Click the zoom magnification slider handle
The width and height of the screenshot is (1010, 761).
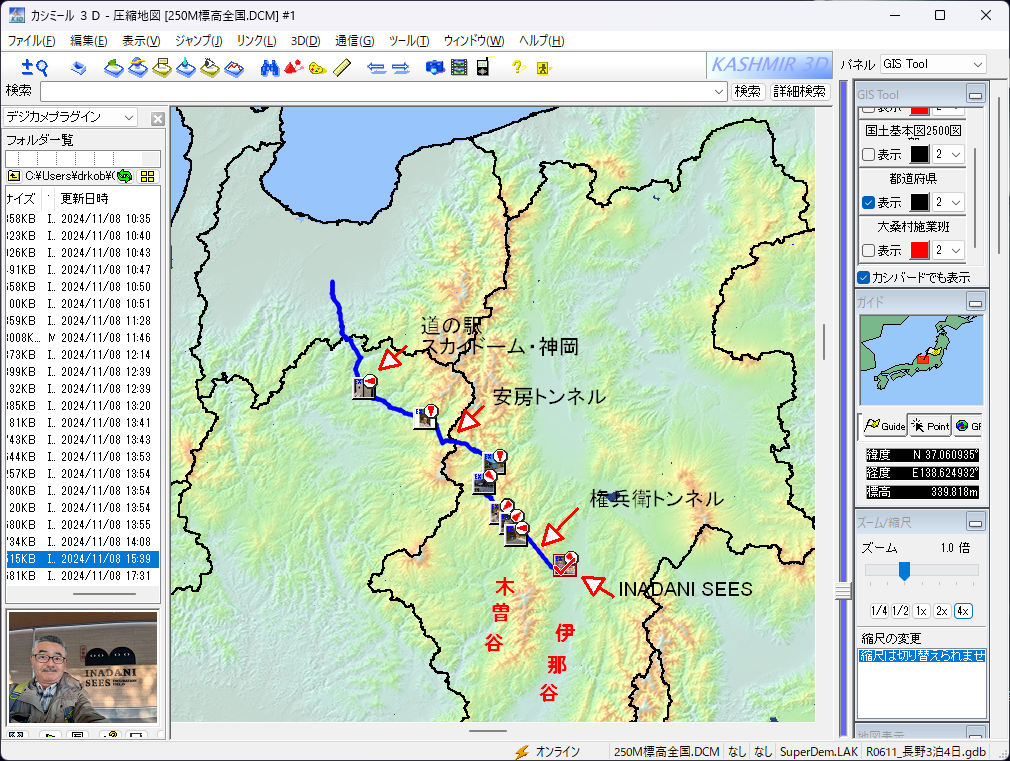point(904,570)
